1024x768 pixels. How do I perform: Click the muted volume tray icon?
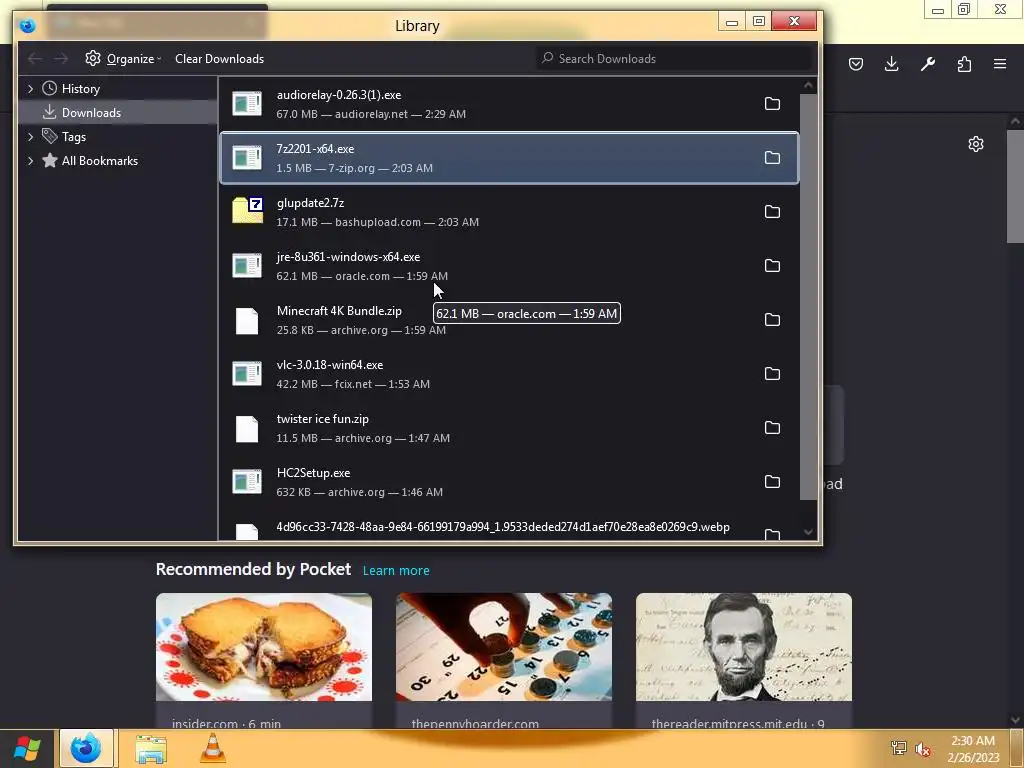[923, 748]
